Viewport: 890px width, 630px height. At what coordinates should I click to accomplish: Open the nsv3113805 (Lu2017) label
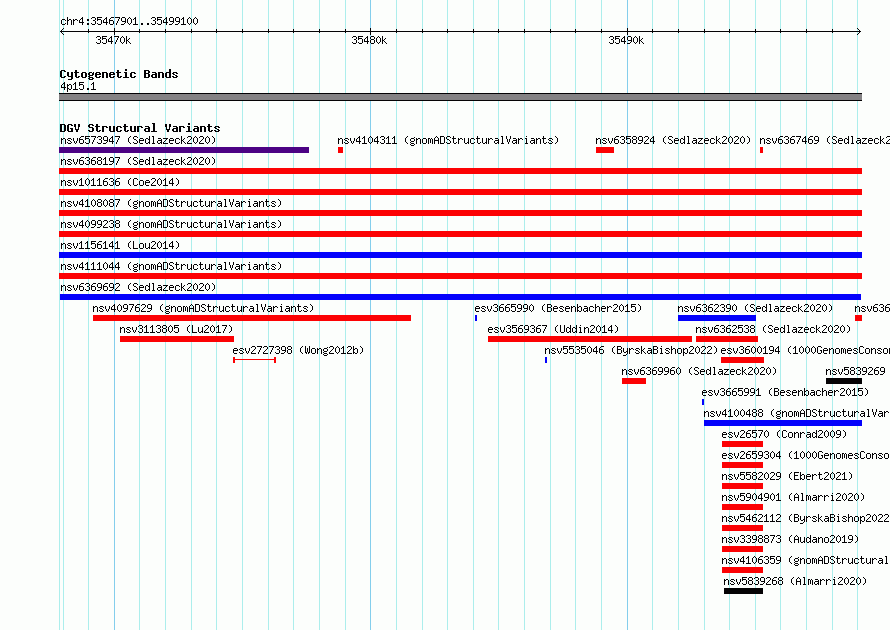[176, 329]
